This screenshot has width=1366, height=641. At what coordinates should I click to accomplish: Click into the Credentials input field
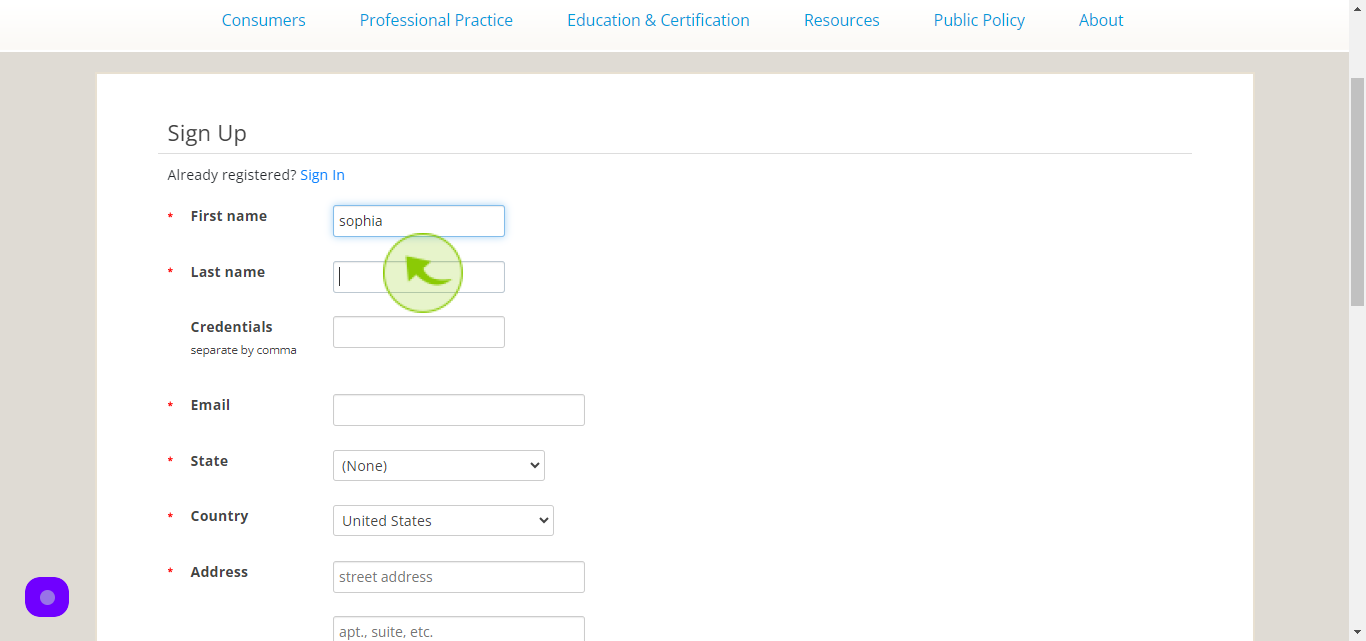click(x=419, y=332)
